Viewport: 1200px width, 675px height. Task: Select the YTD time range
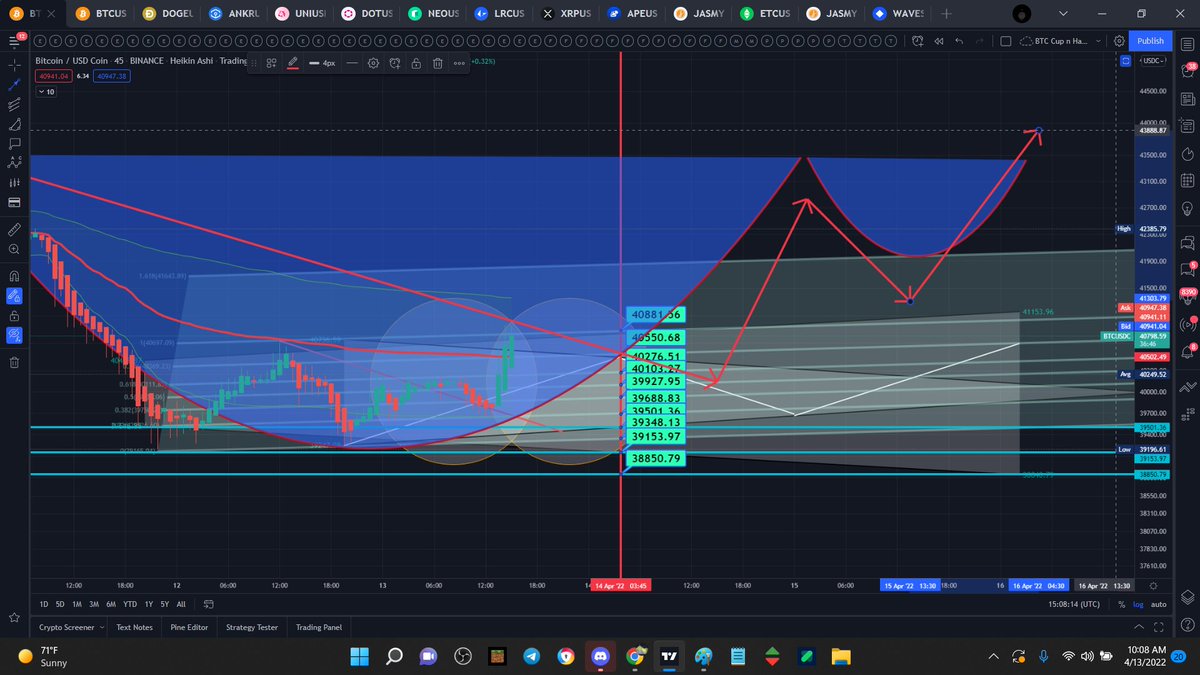129,604
